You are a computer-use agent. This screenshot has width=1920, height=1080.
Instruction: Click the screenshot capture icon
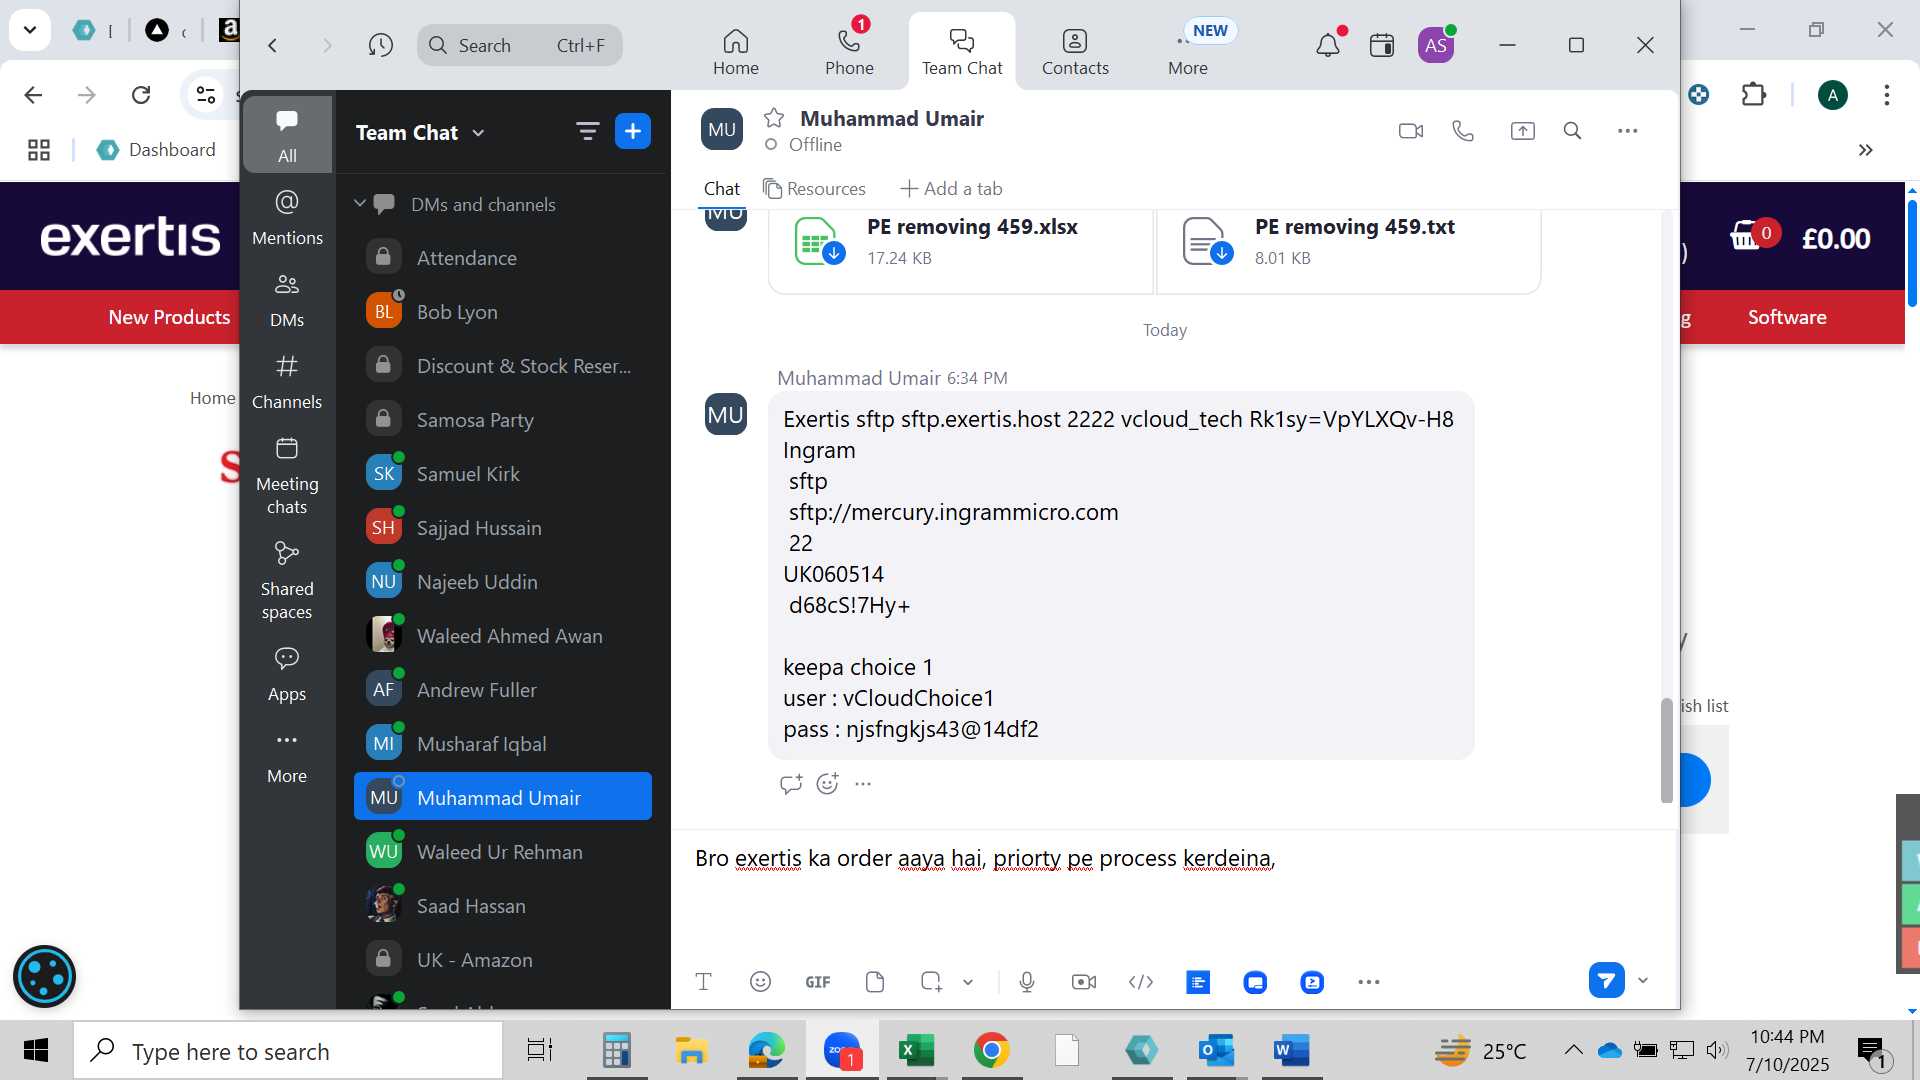[x=931, y=982]
